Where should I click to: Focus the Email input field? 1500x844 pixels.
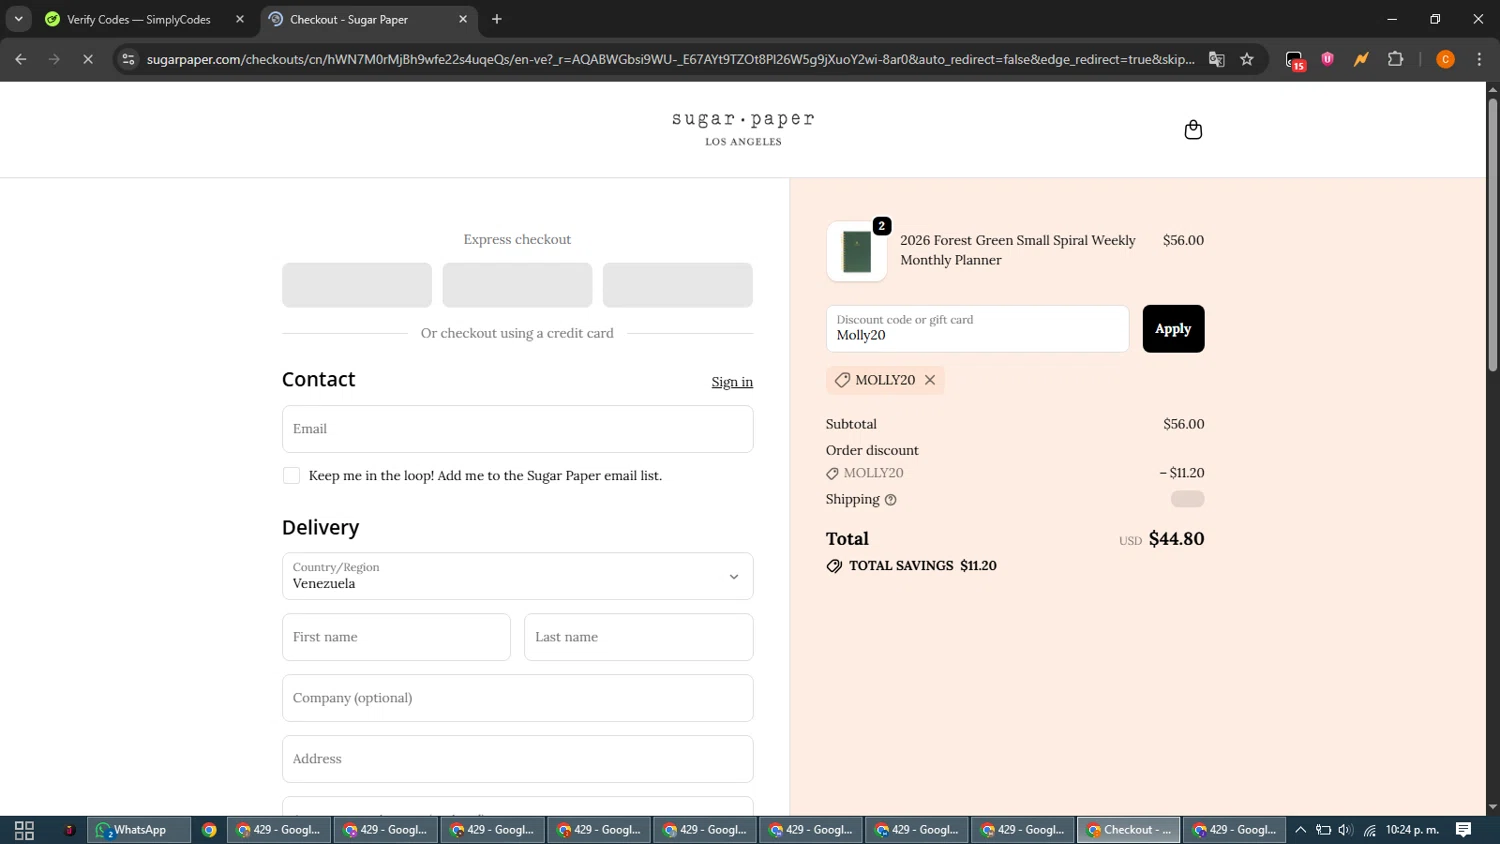(517, 429)
